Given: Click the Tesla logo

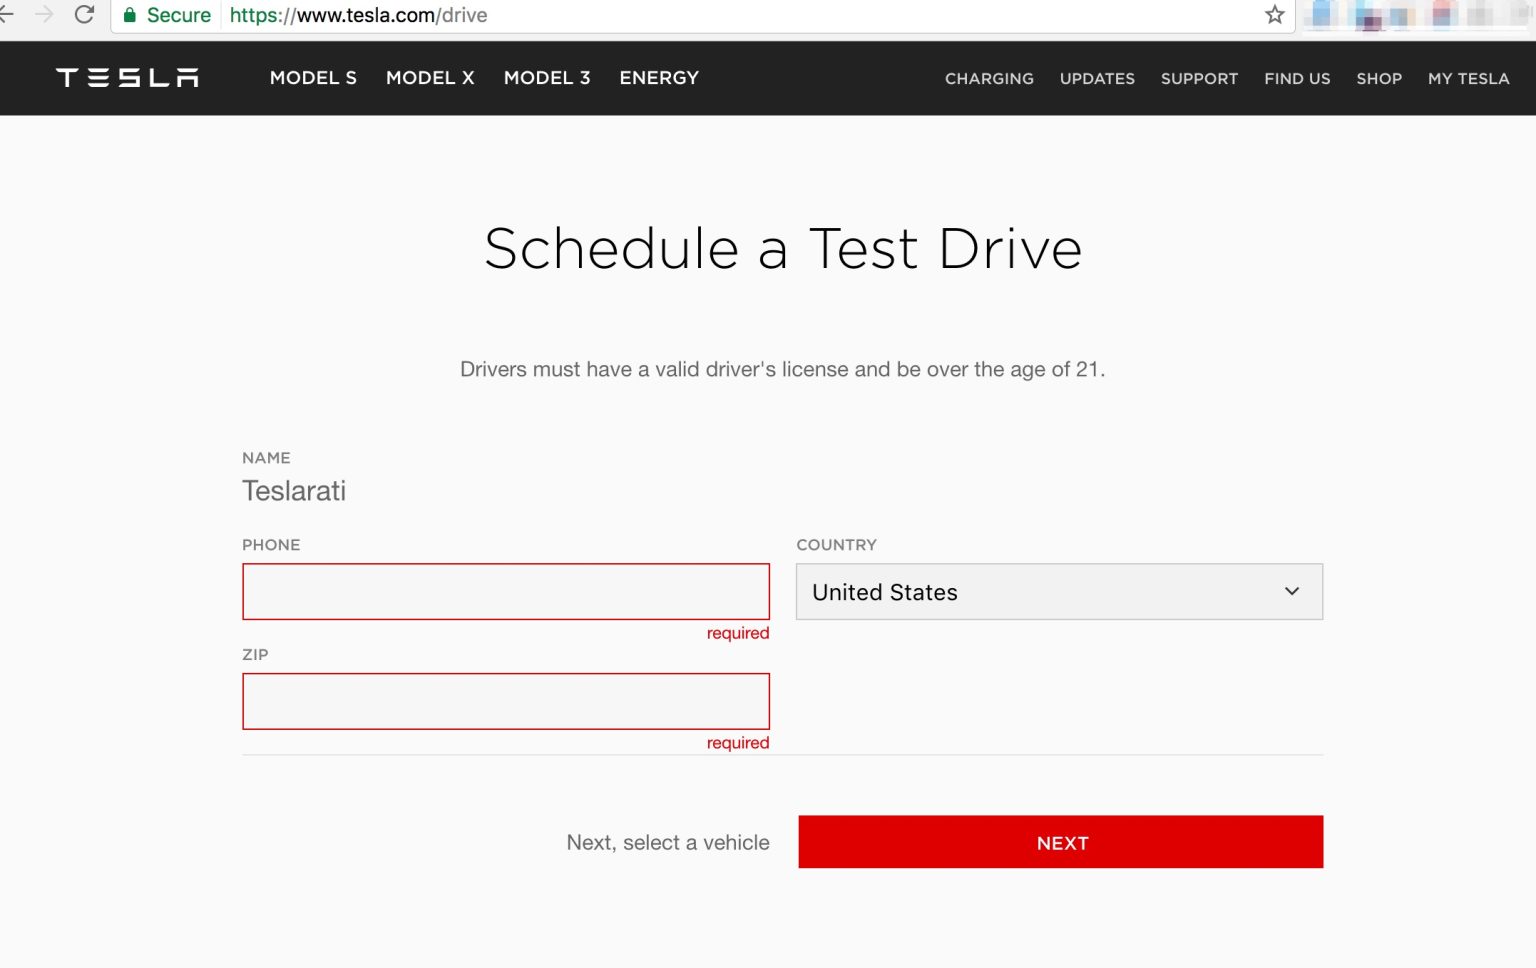Looking at the screenshot, I should [x=127, y=78].
